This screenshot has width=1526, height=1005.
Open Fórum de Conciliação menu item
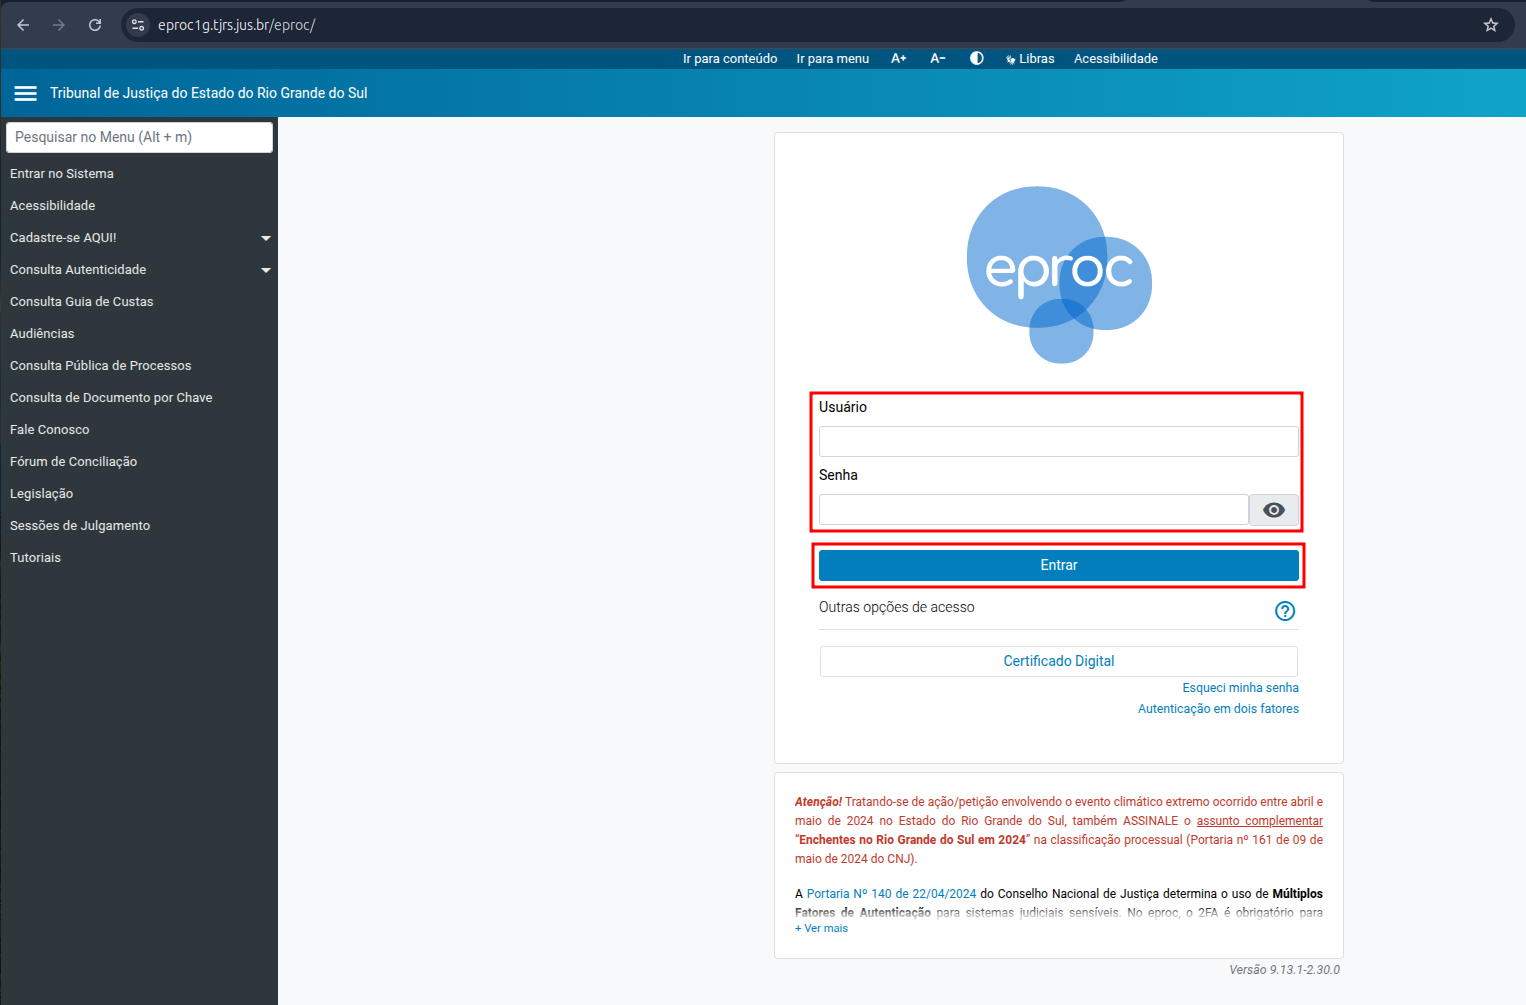pos(74,462)
